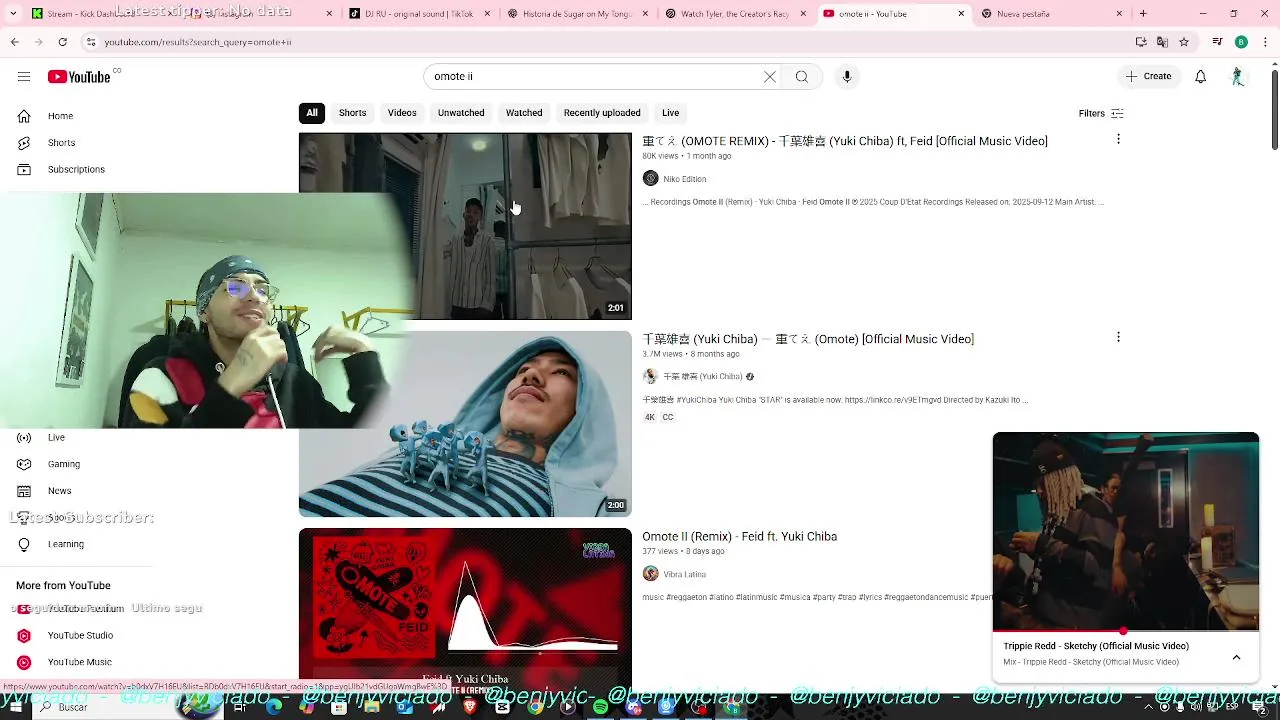This screenshot has height=720, width=1280.
Task: Open the account avatar menu
Action: tap(1238, 77)
